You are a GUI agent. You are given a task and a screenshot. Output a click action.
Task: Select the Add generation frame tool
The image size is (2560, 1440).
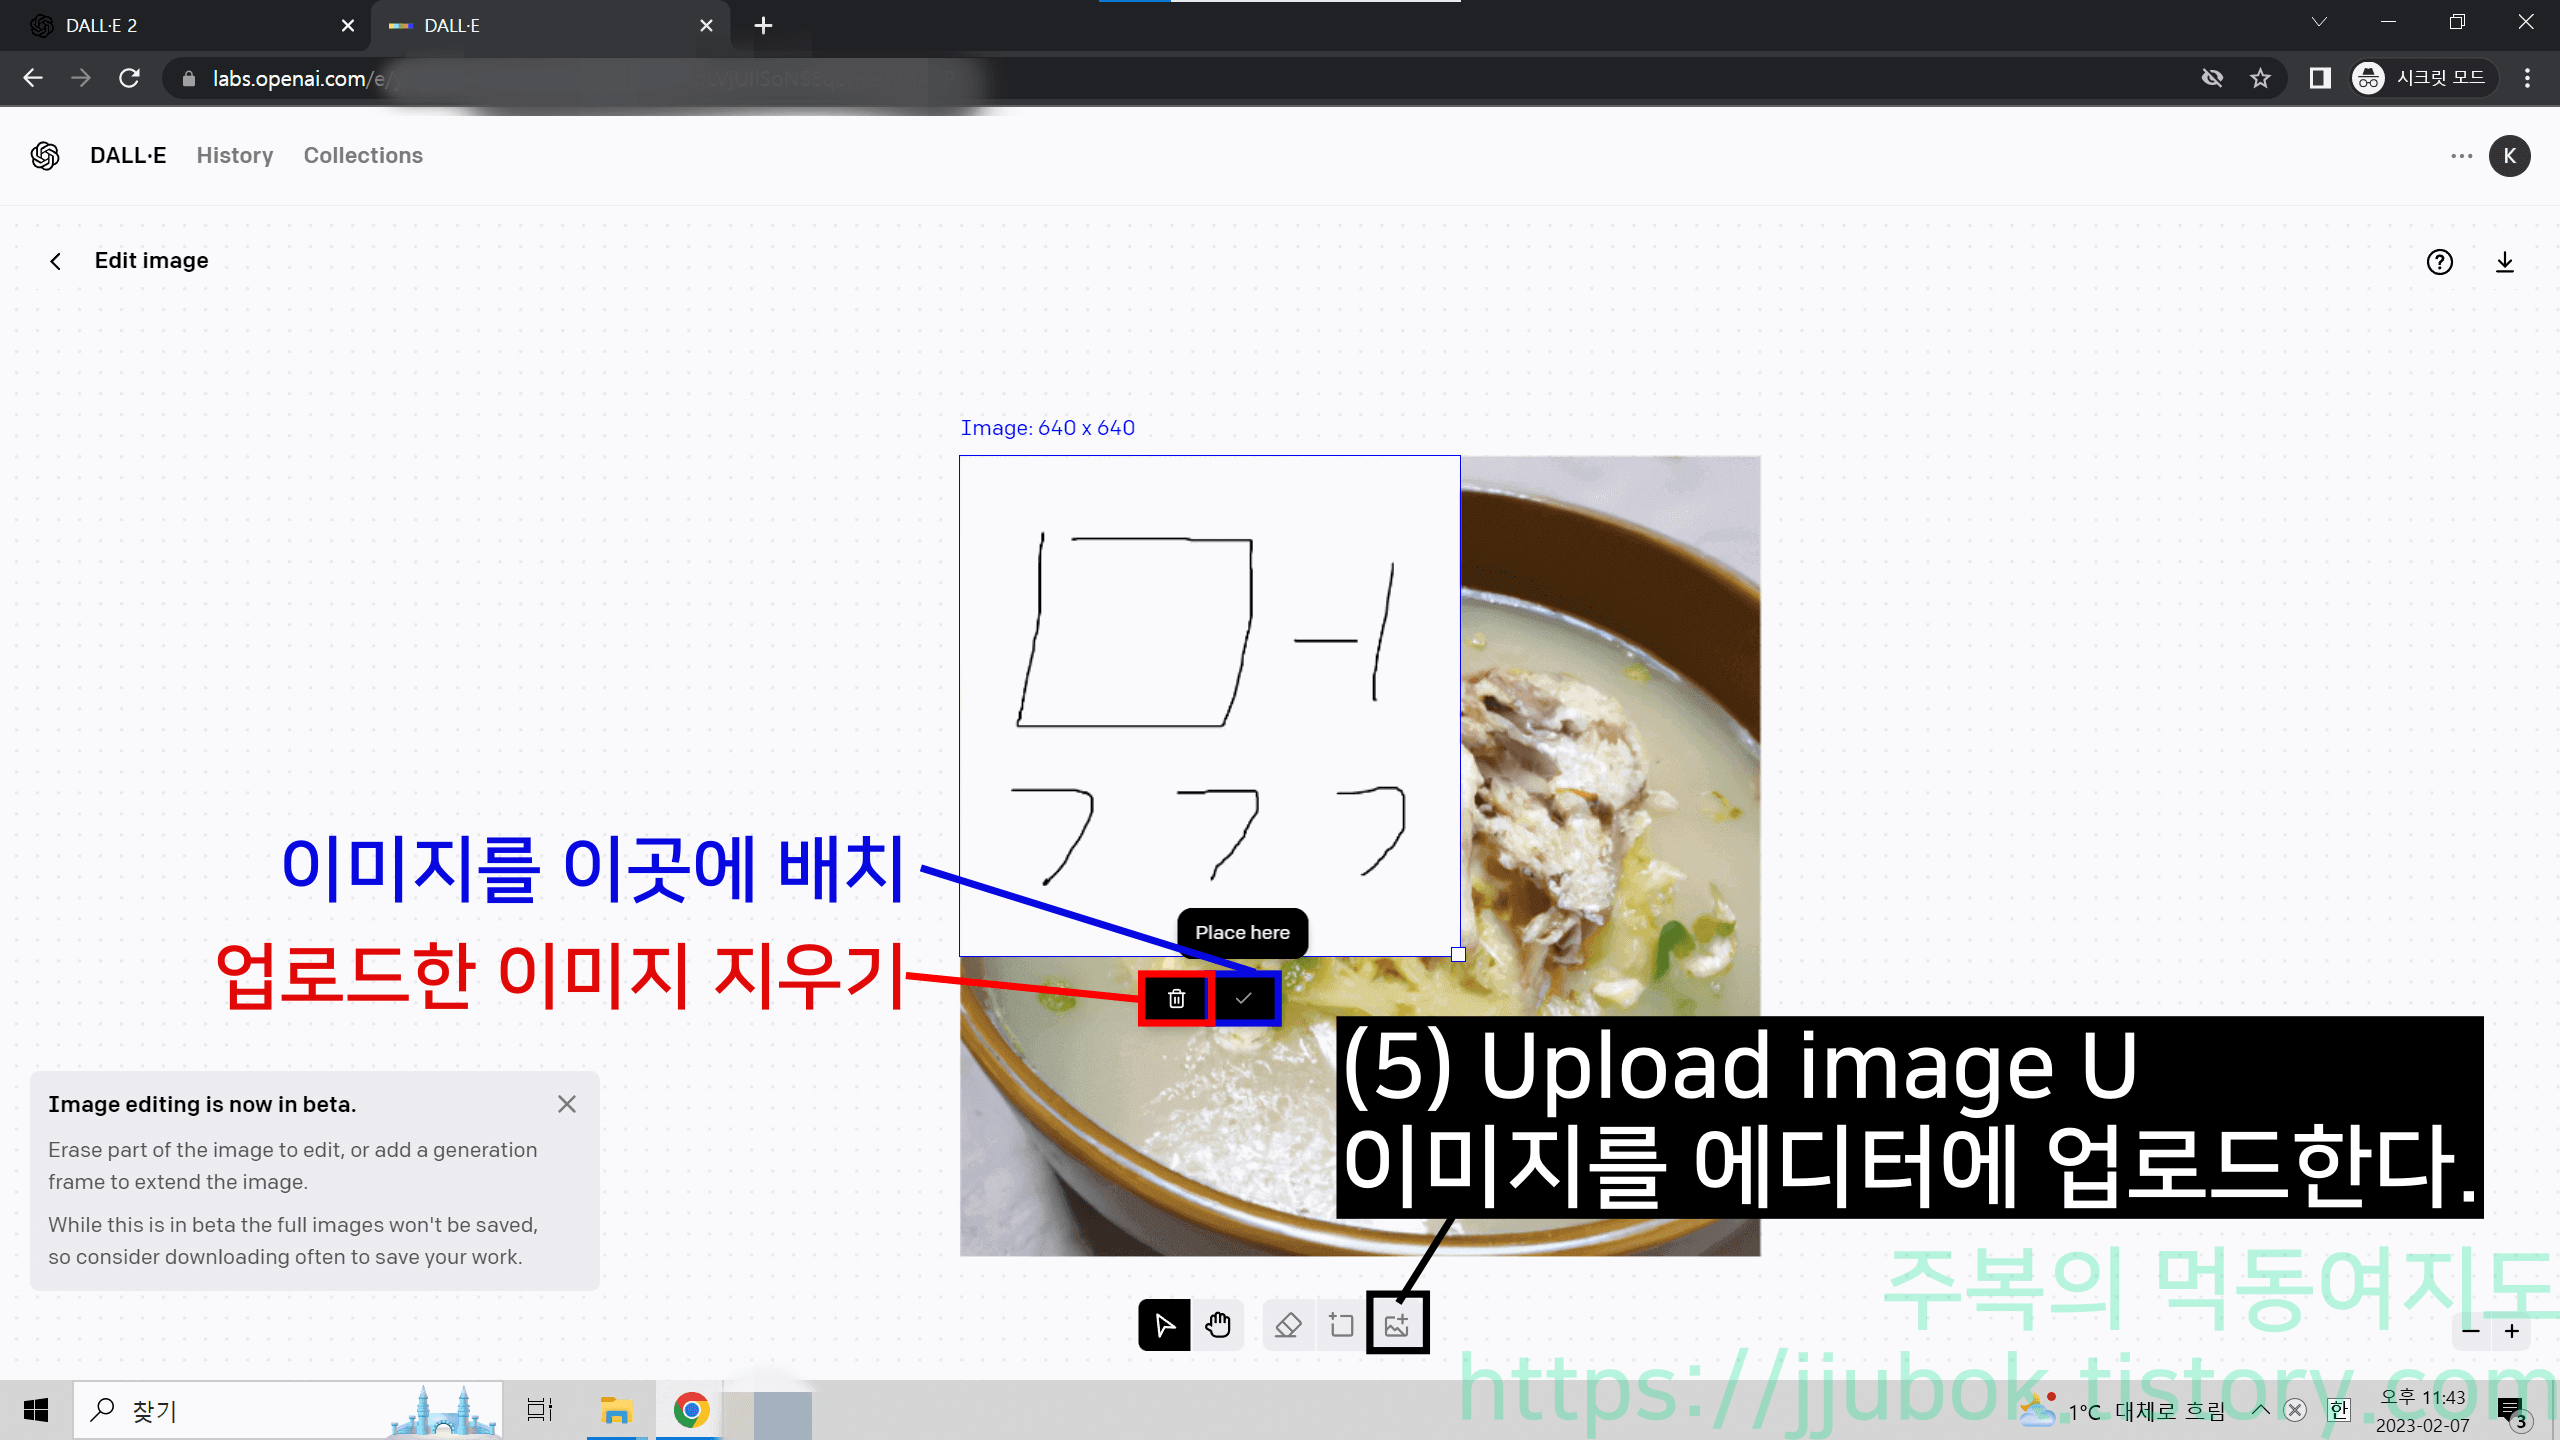(x=1341, y=1325)
